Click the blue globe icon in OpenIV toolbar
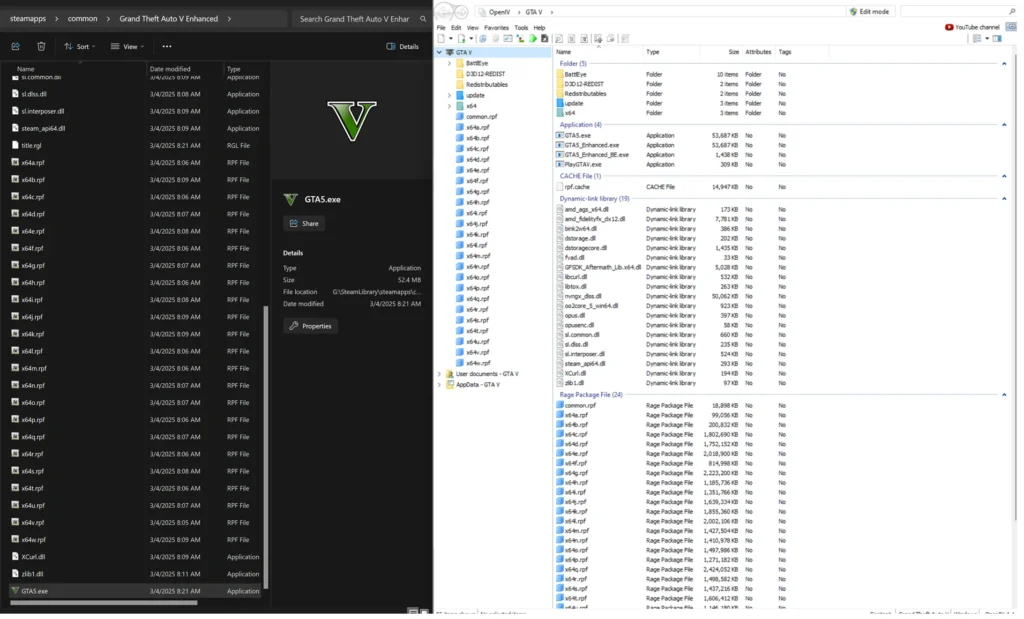 point(483,39)
